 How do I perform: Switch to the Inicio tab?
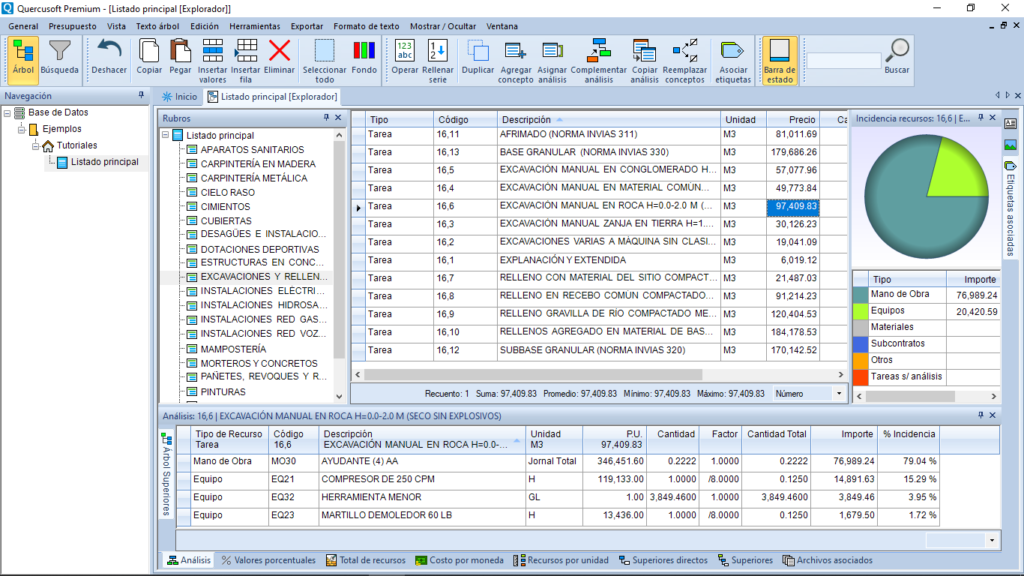tap(180, 97)
